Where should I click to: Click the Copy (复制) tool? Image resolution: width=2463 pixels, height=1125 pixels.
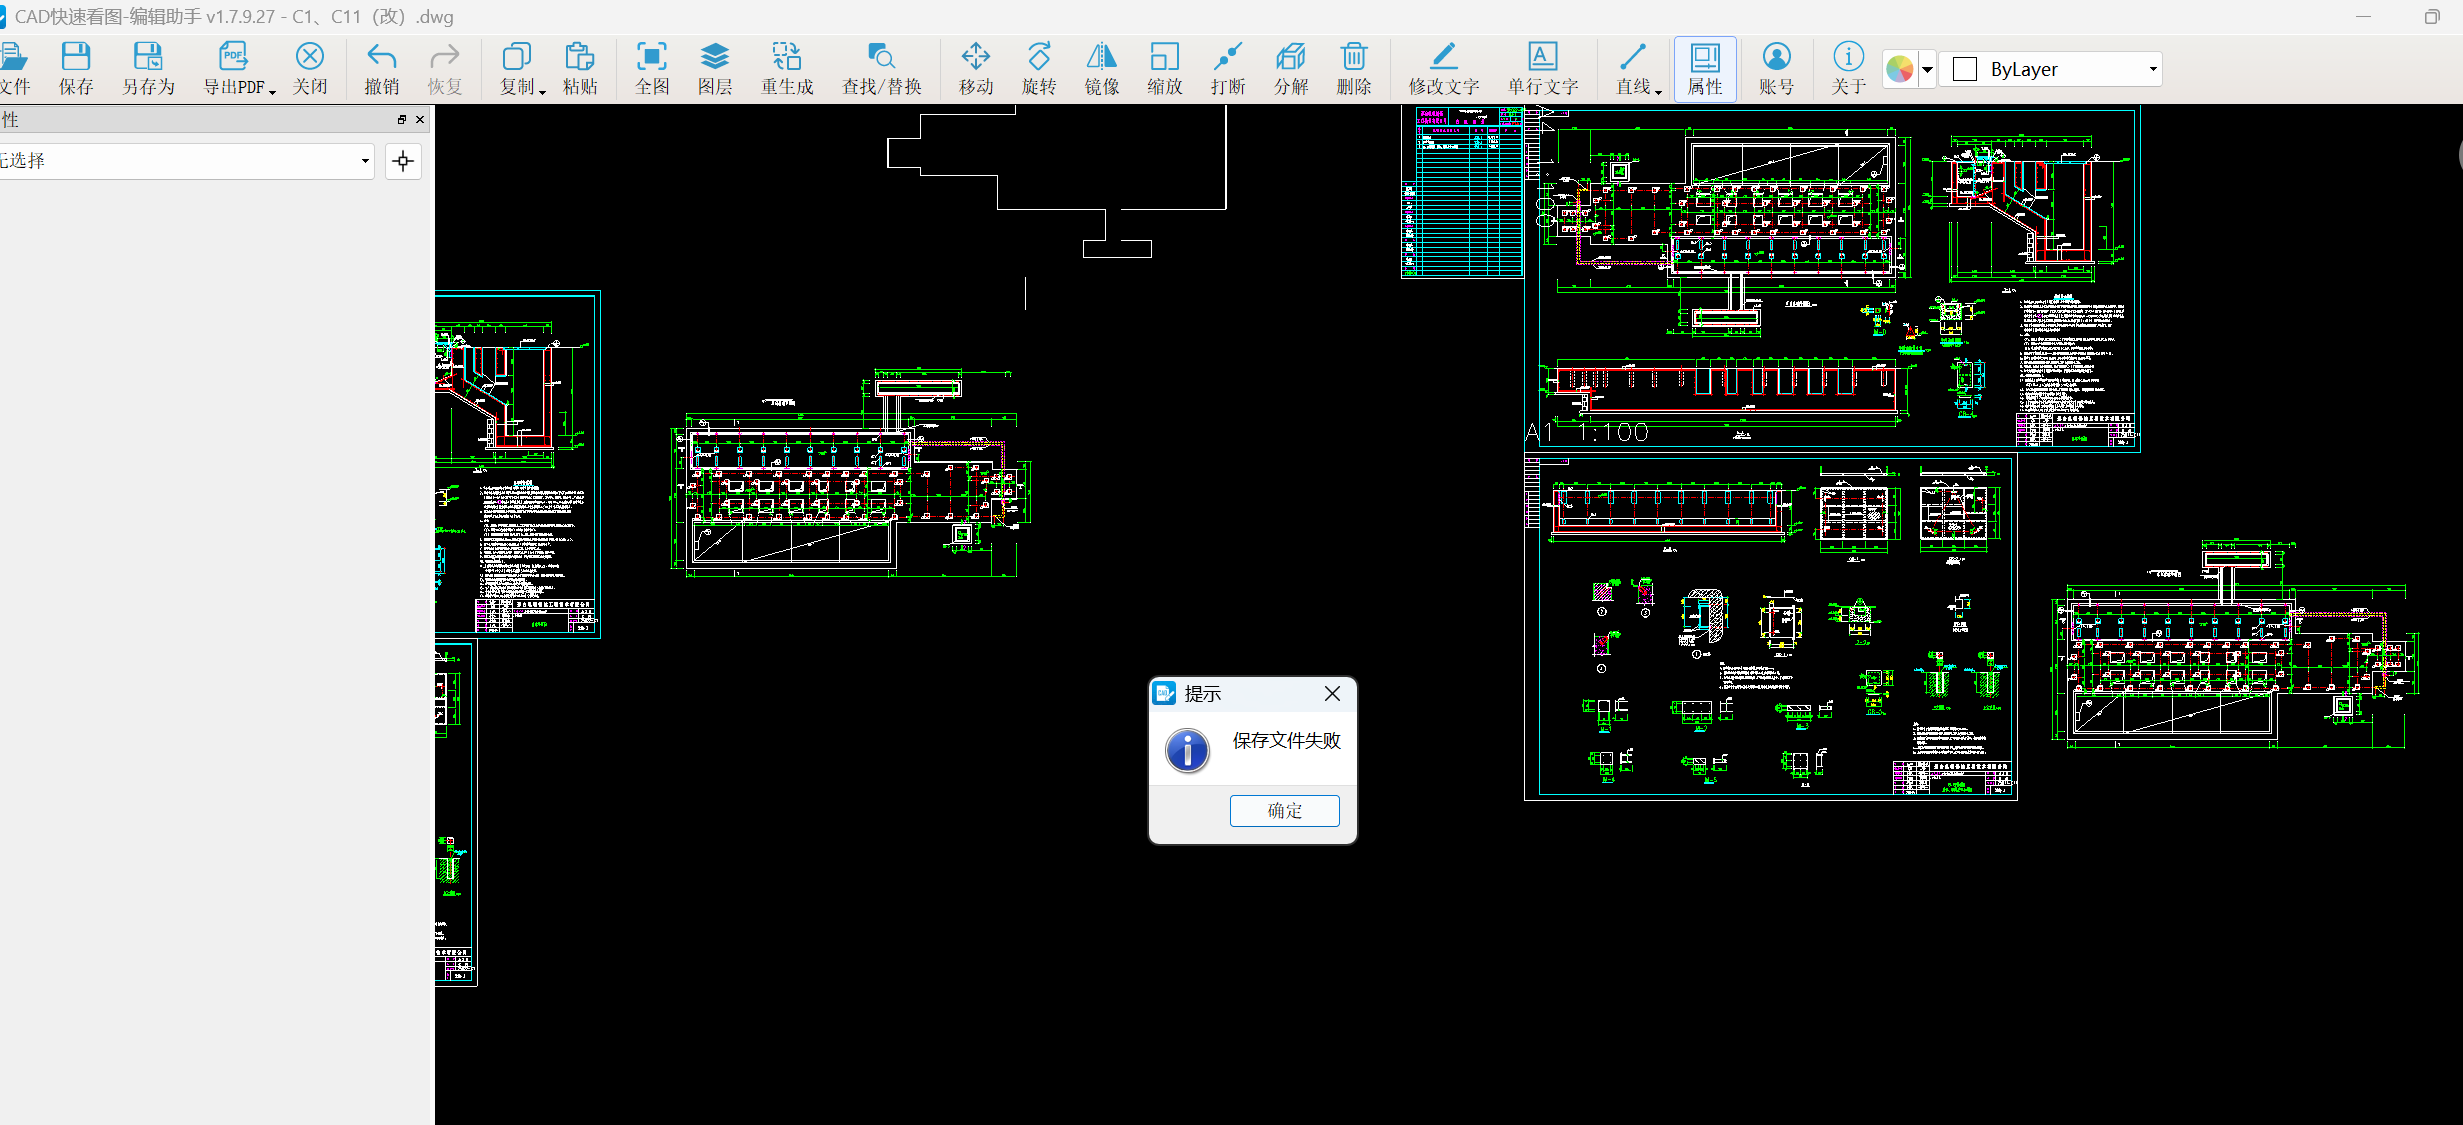[x=517, y=68]
